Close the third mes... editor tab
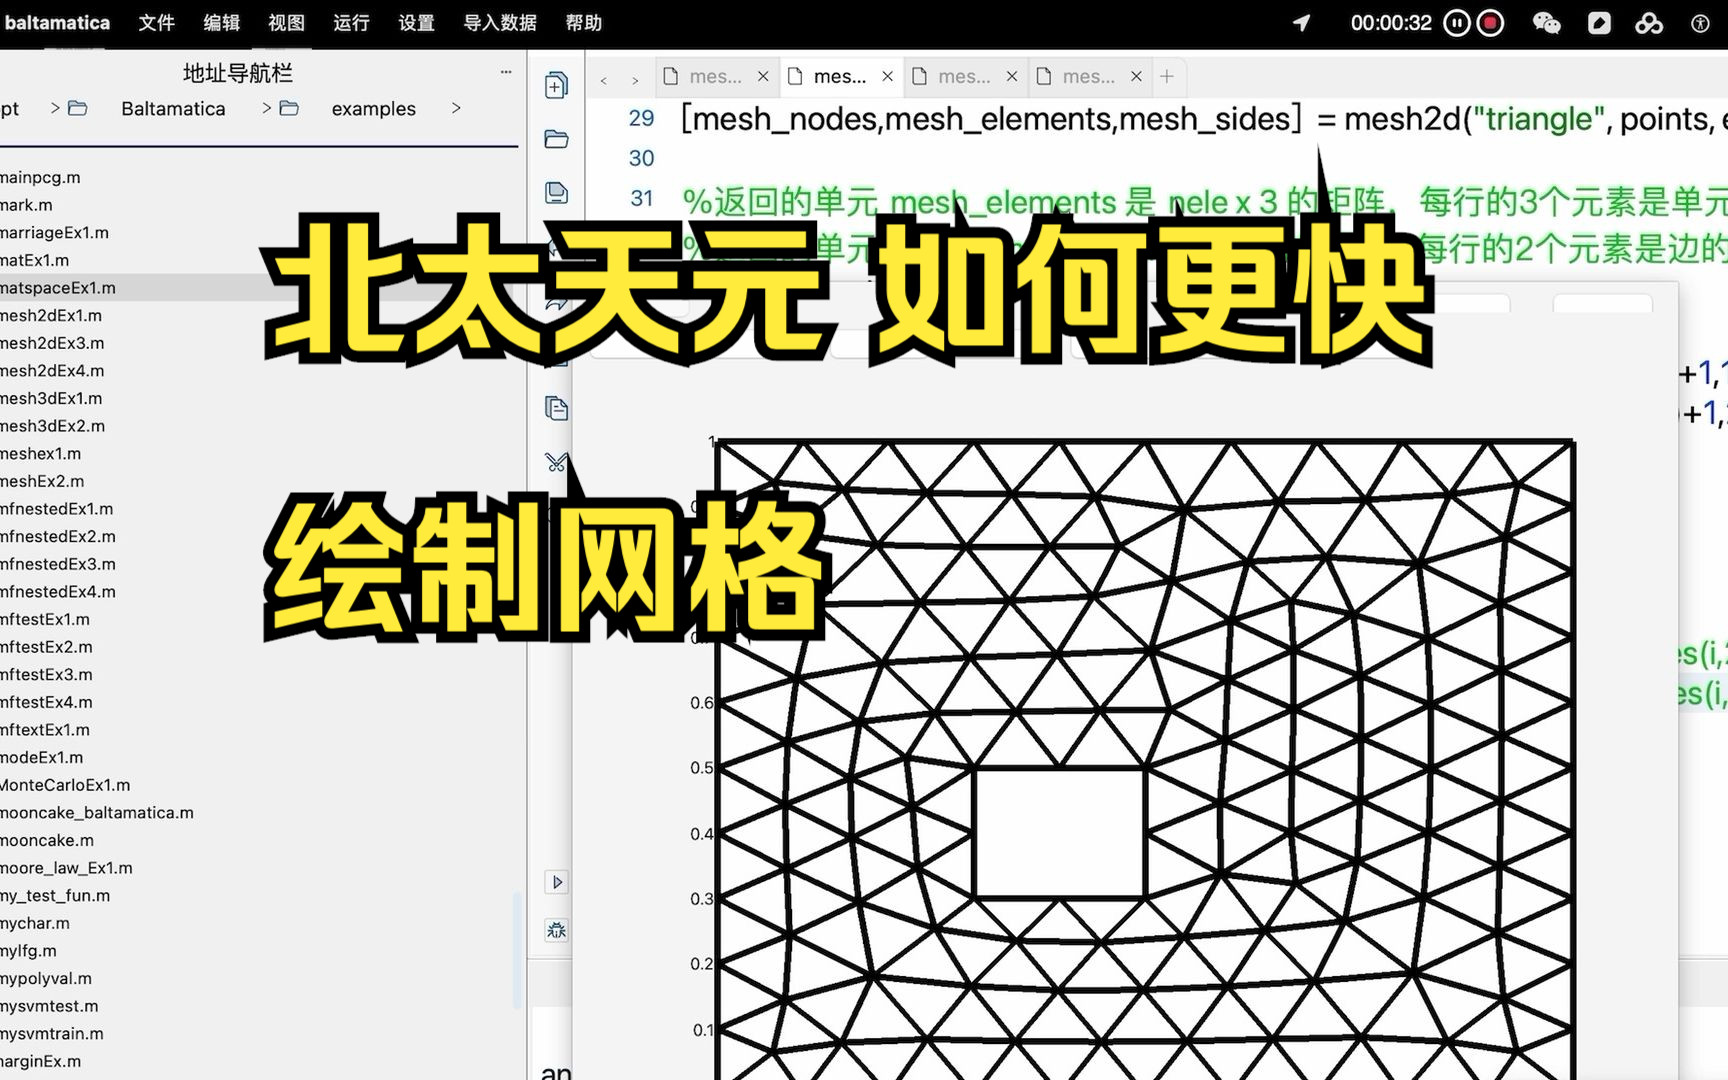Viewport: 1728px width, 1080px height. click(1012, 76)
